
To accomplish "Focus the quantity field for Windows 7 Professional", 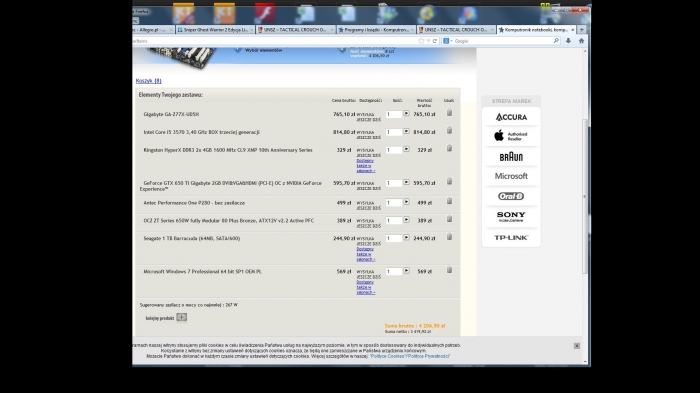I will pyautogui.click(x=394, y=272).
